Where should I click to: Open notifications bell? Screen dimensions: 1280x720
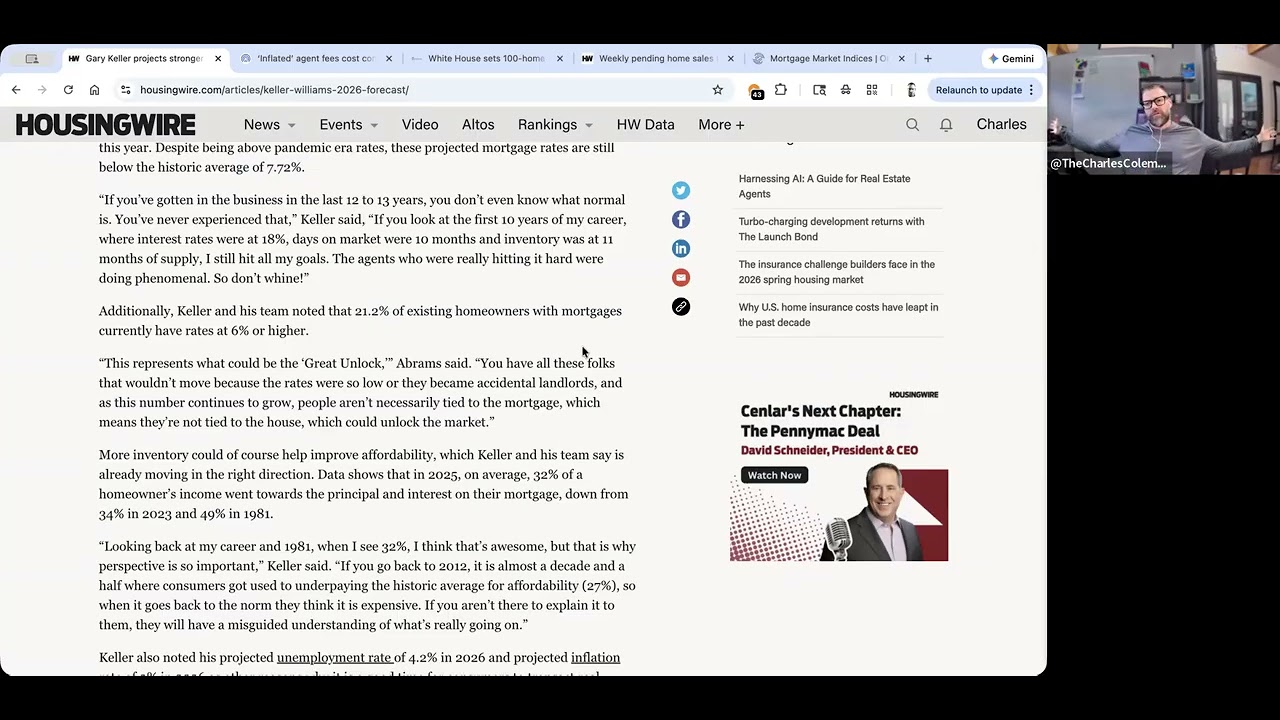[946, 125]
